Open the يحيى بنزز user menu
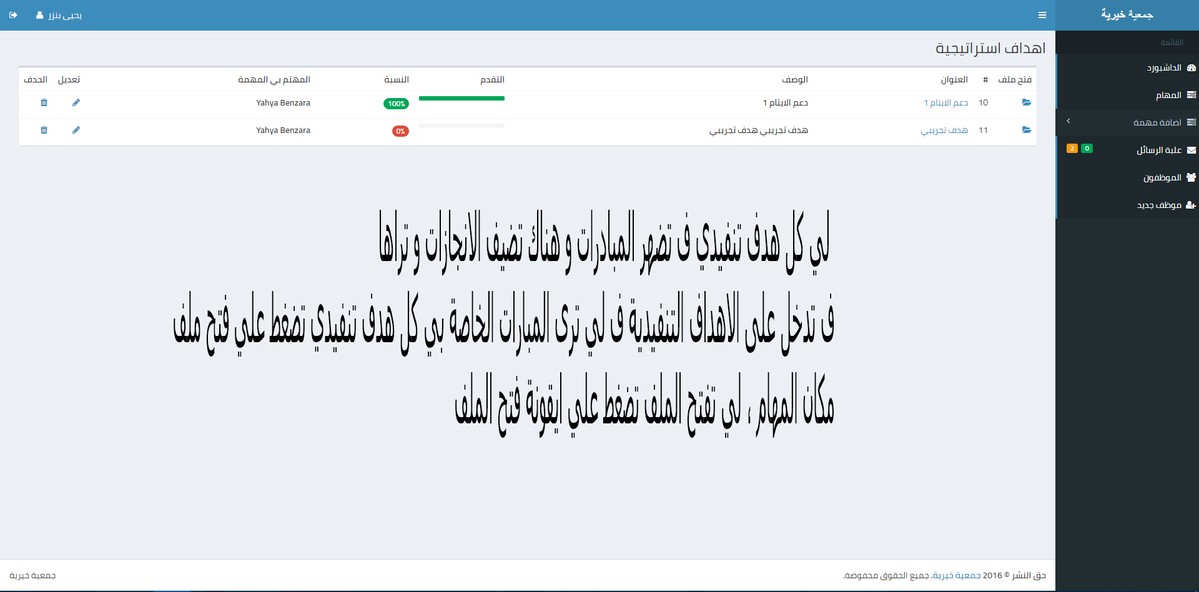The image size is (1199, 592). click(60, 15)
